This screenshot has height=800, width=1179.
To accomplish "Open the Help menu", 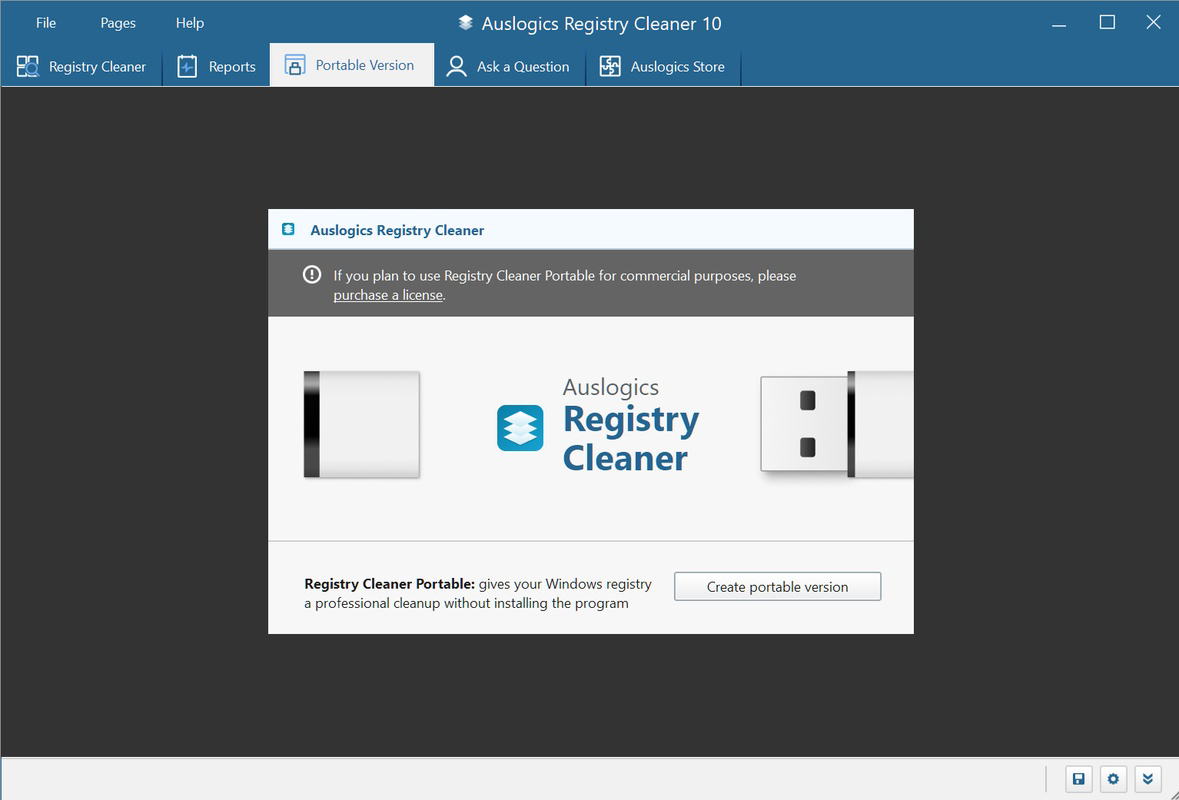I will (189, 23).
